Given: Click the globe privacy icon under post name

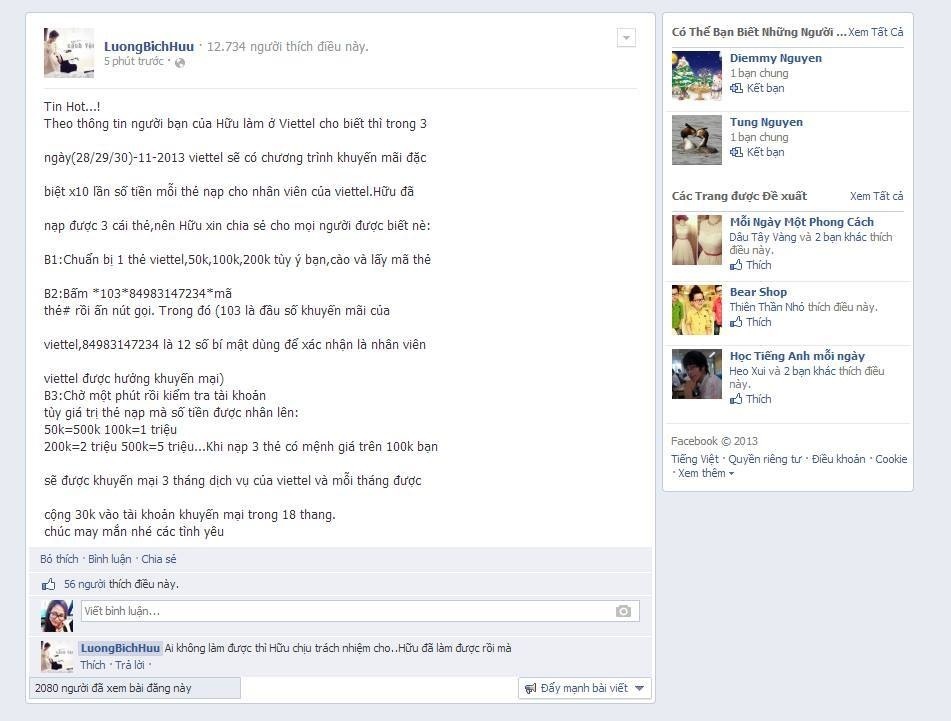Looking at the screenshot, I should (x=180, y=62).
